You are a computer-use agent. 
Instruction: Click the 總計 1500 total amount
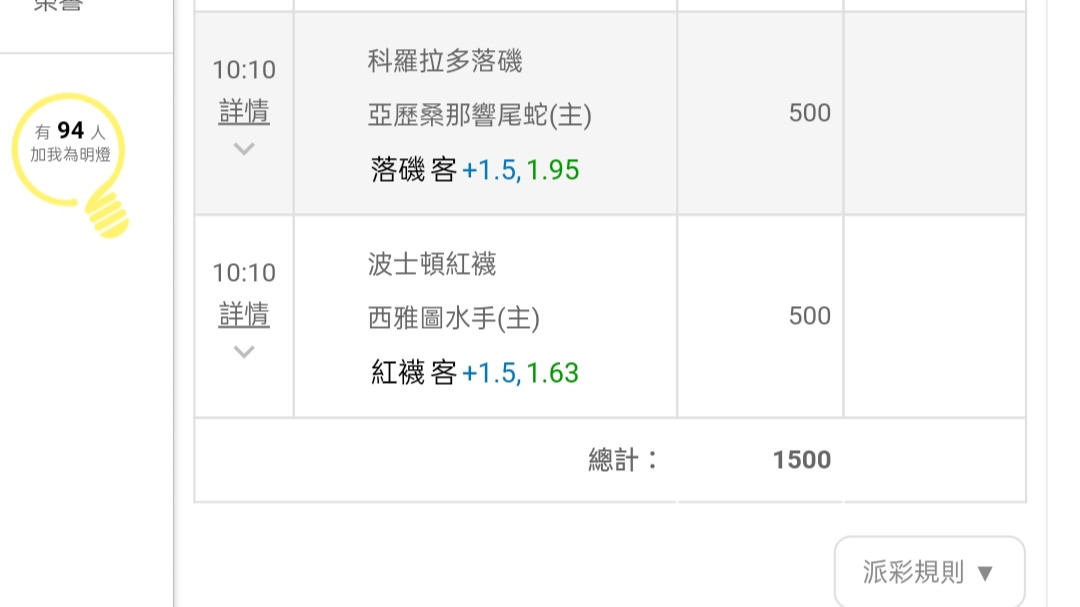[802, 460]
